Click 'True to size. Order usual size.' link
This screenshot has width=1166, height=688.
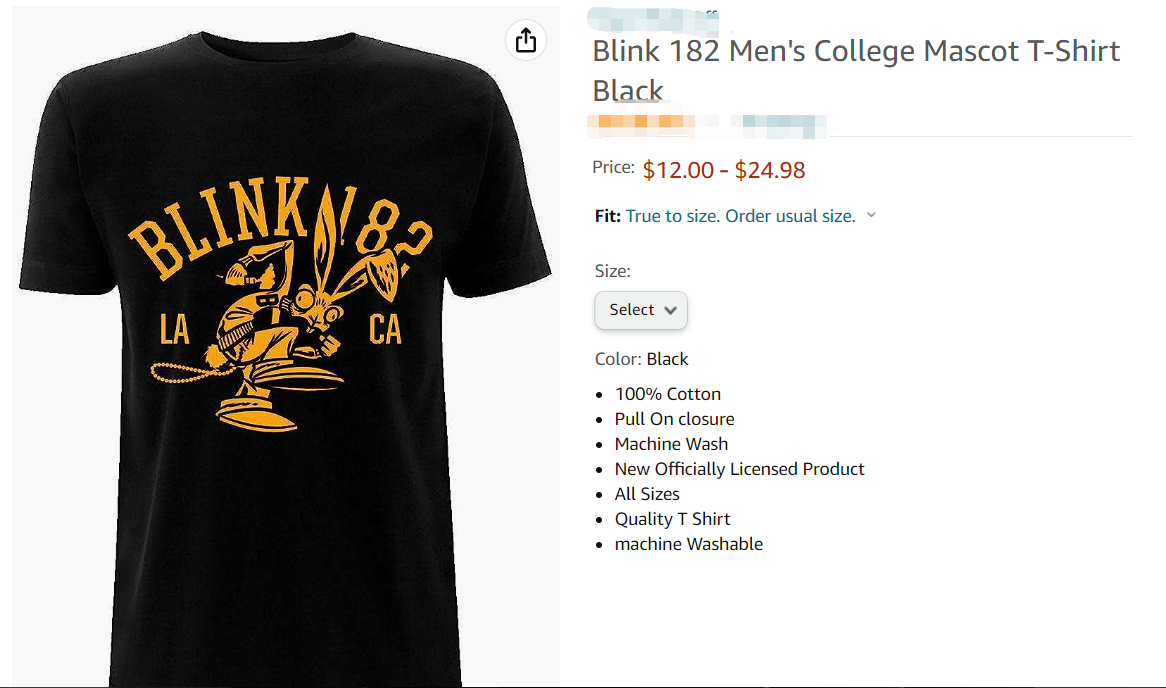[740, 216]
